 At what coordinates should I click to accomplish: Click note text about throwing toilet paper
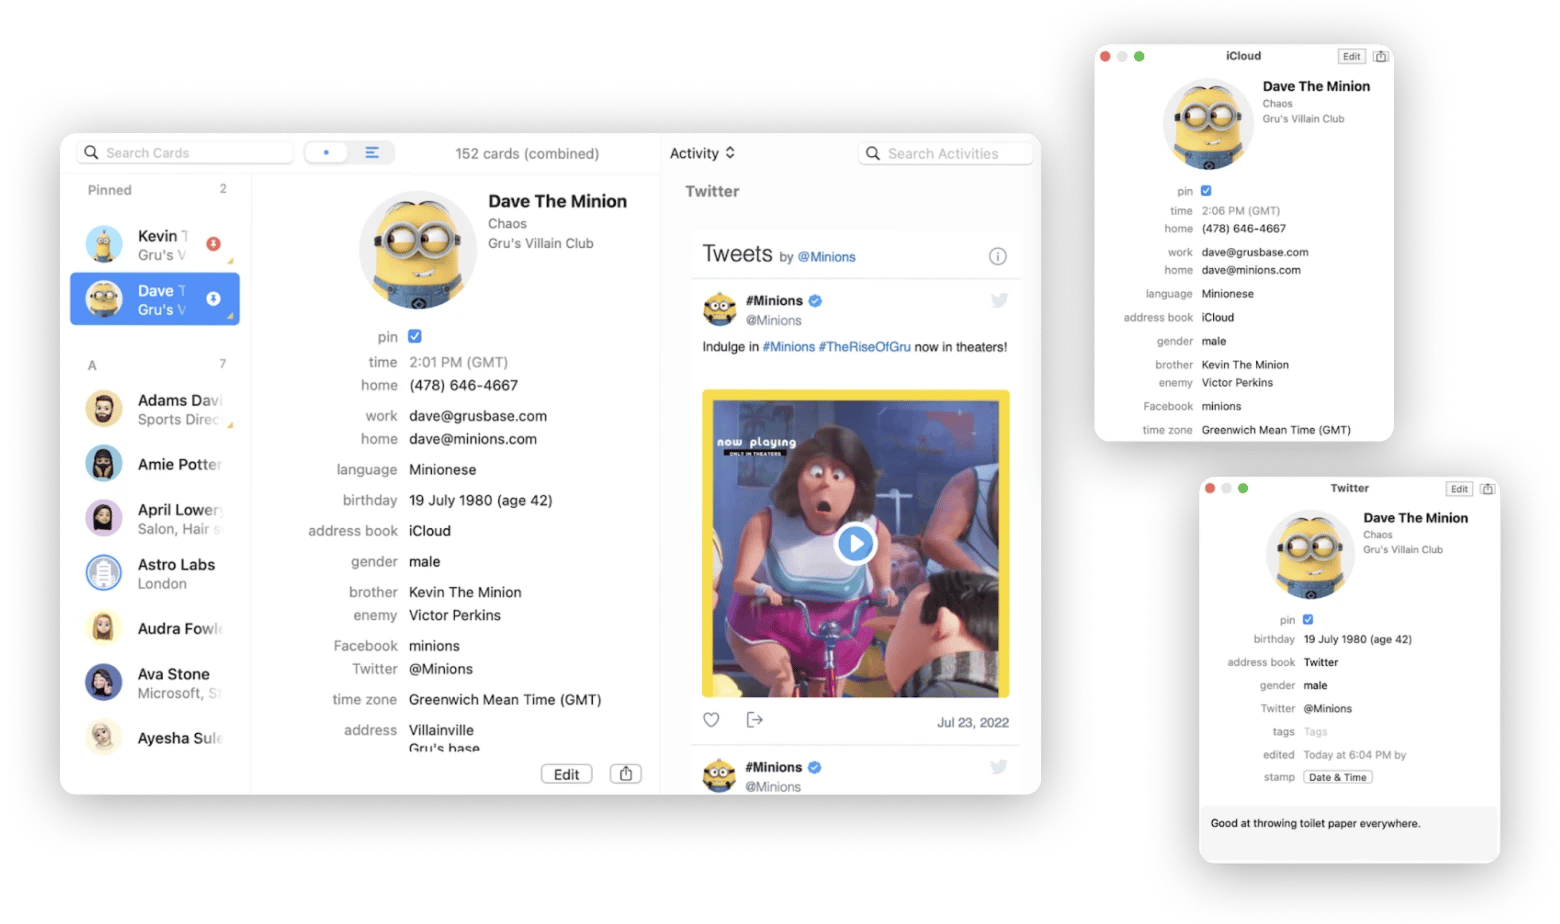coord(1315,824)
